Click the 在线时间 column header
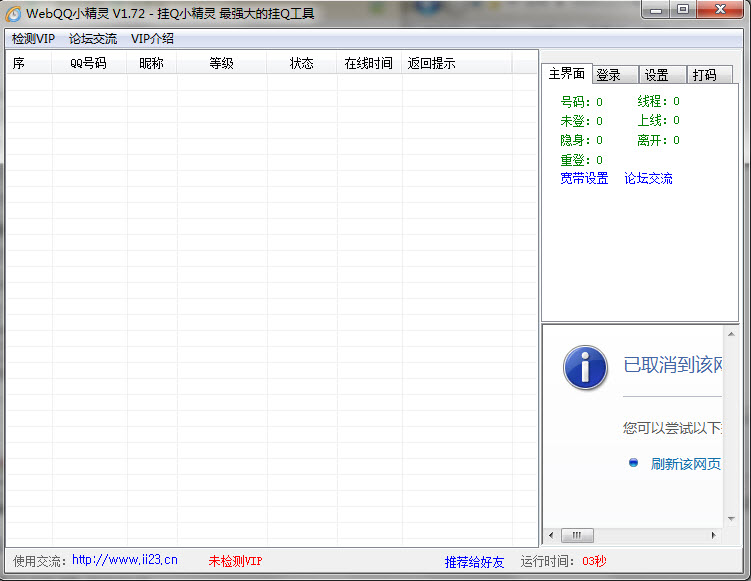The width and height of the screenshot is (751, 581). click(x=368, y=63)
